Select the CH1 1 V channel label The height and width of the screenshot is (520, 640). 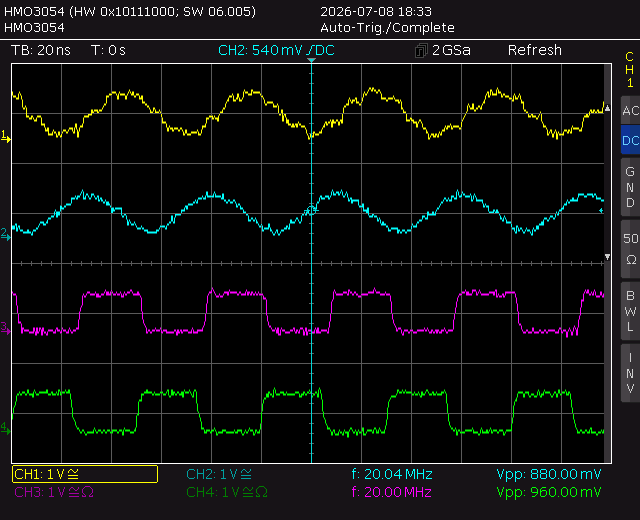coord(85,474)
